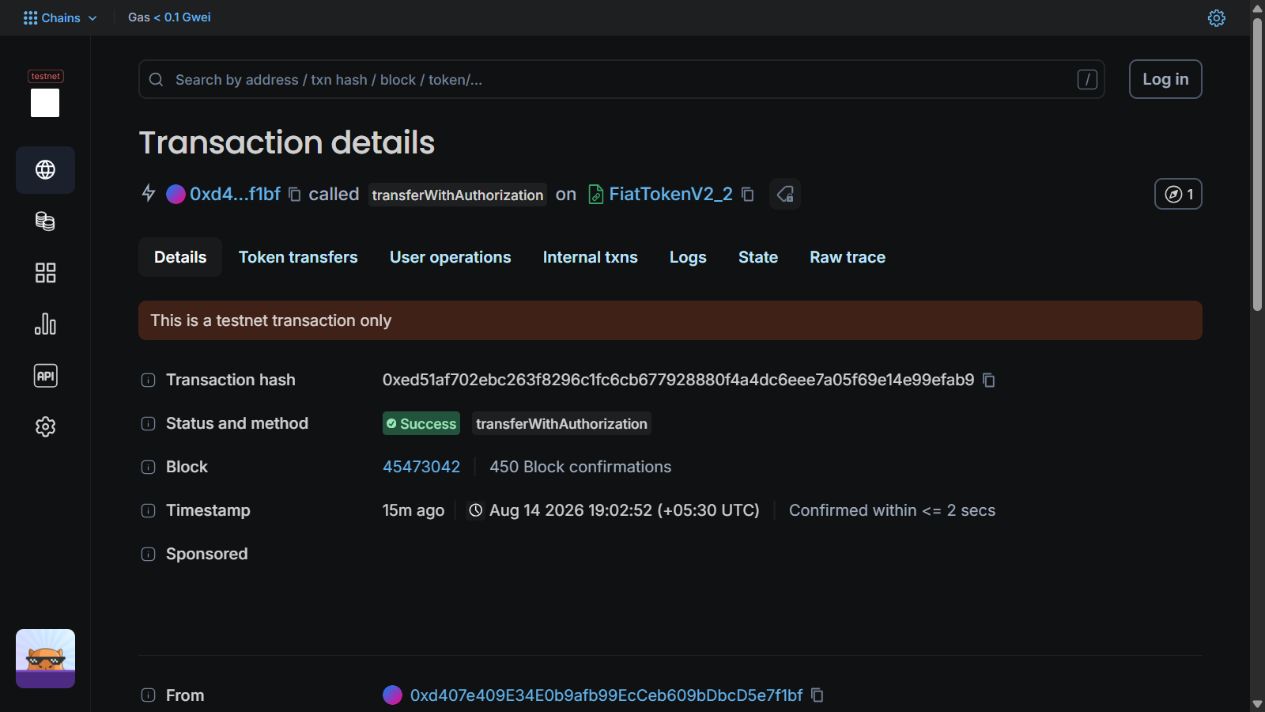Copy the From address at bottom
1265x712 pixels.
pyautogui.click(x=817, y=695)
